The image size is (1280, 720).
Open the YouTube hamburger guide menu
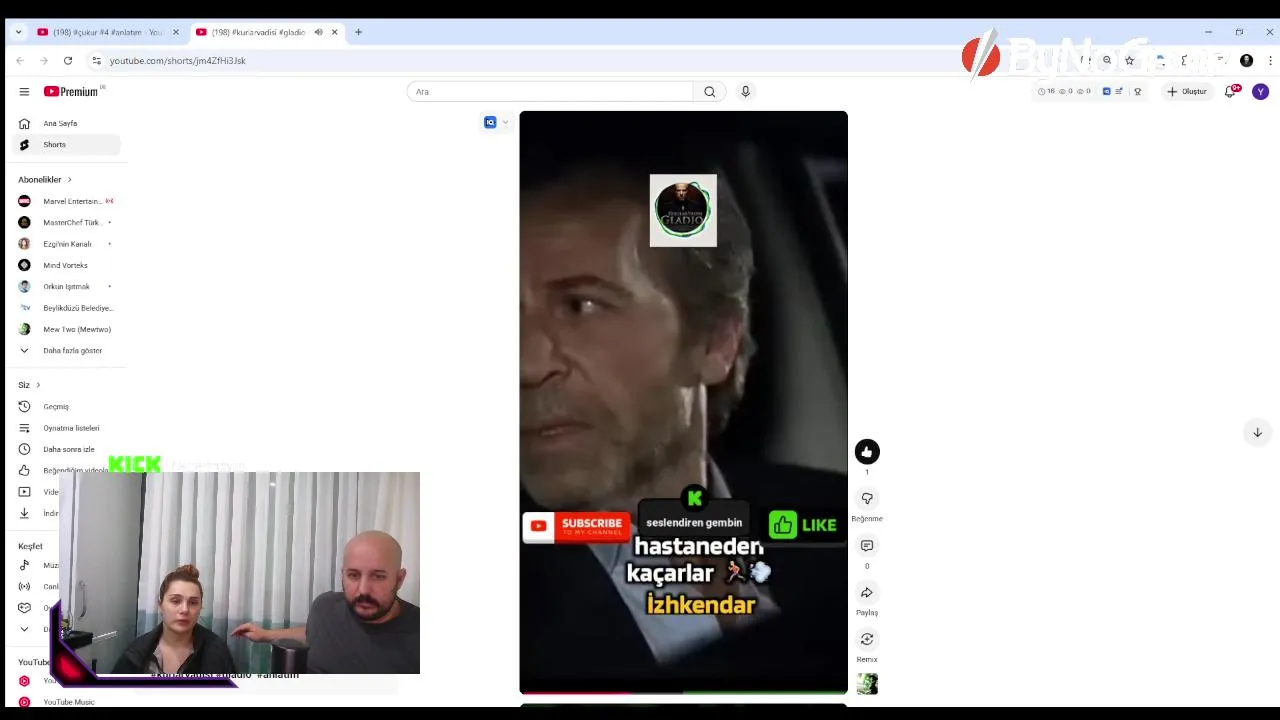24,91
